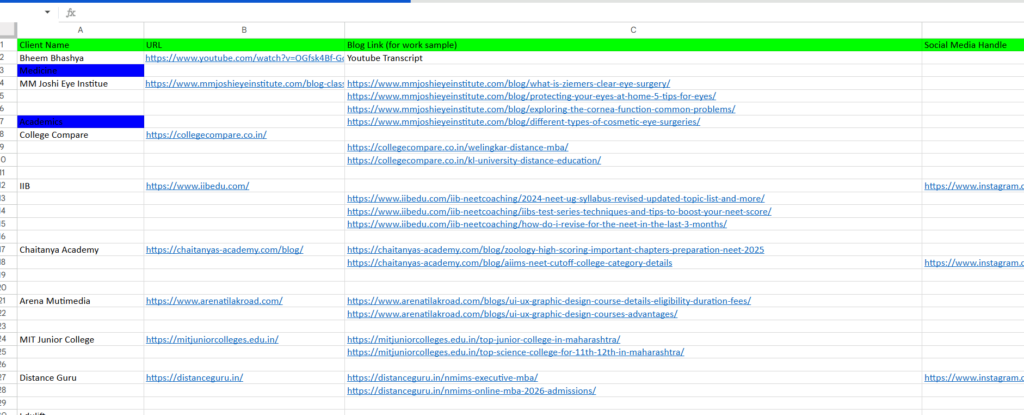Click the select-all corner box of the grid
Screen dimensions: 1024x415
click(x=8, y=30)
